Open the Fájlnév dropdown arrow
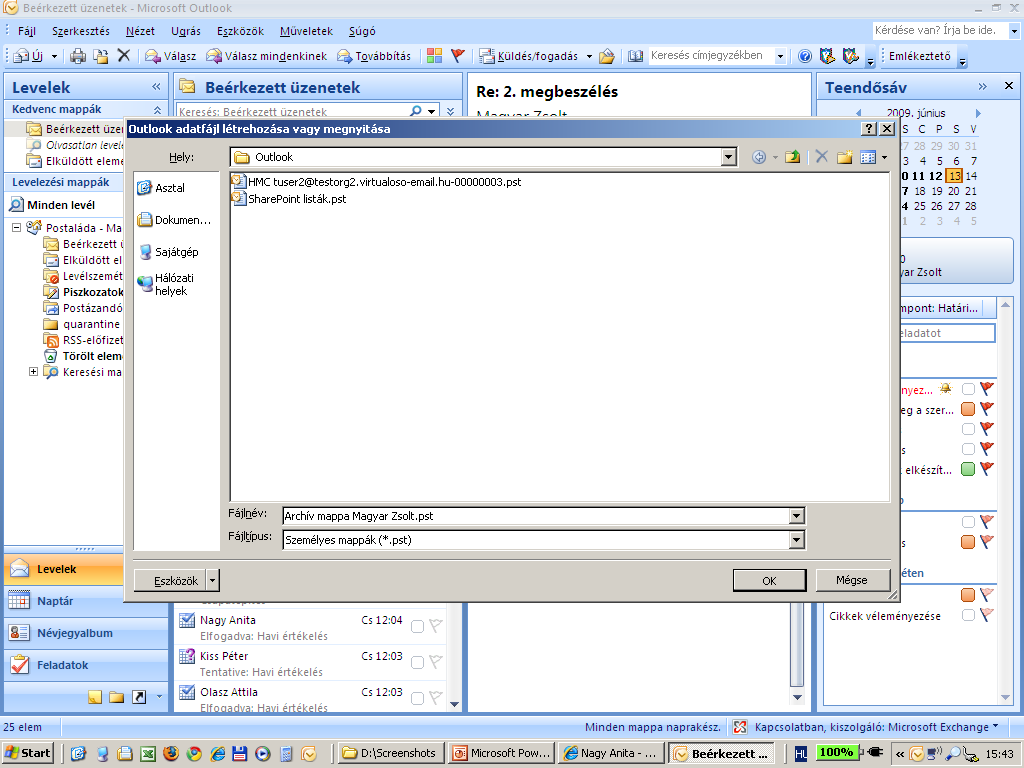The height and width of the screenshot is (768, 1024). click(796, 516)
